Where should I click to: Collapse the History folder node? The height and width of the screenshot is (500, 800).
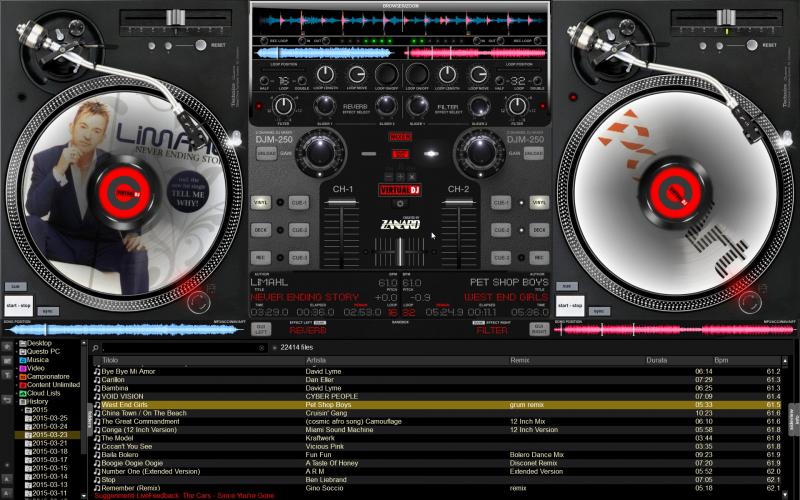click(16, 402)
